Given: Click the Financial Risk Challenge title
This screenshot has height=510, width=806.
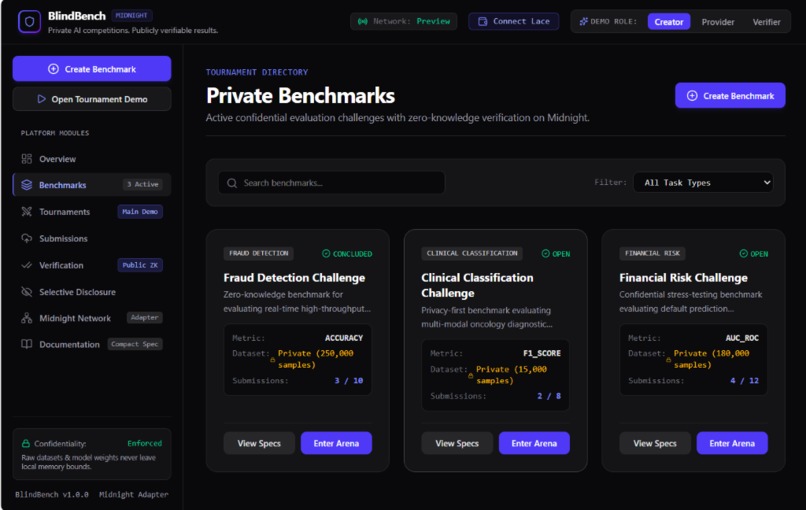Looking at the screenshot, I should [x=683, y=278].
